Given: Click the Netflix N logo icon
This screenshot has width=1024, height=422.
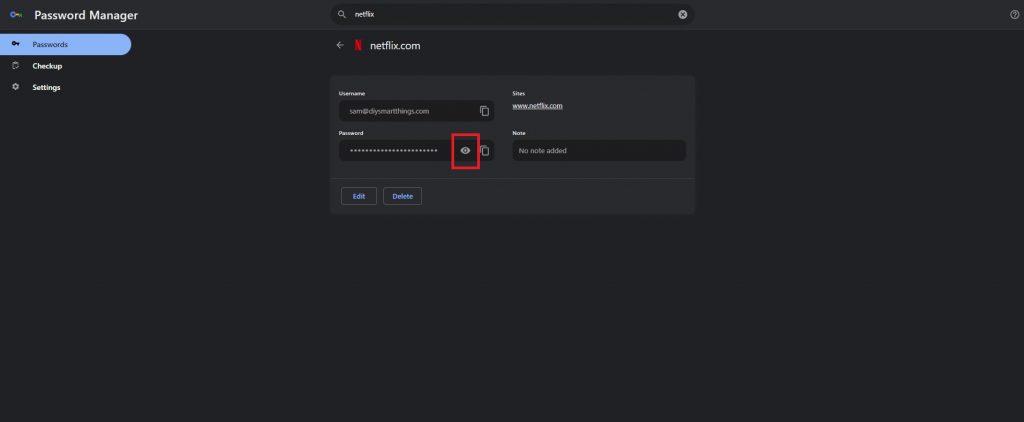Looking at the screenshot, I should tap(358, 46).
